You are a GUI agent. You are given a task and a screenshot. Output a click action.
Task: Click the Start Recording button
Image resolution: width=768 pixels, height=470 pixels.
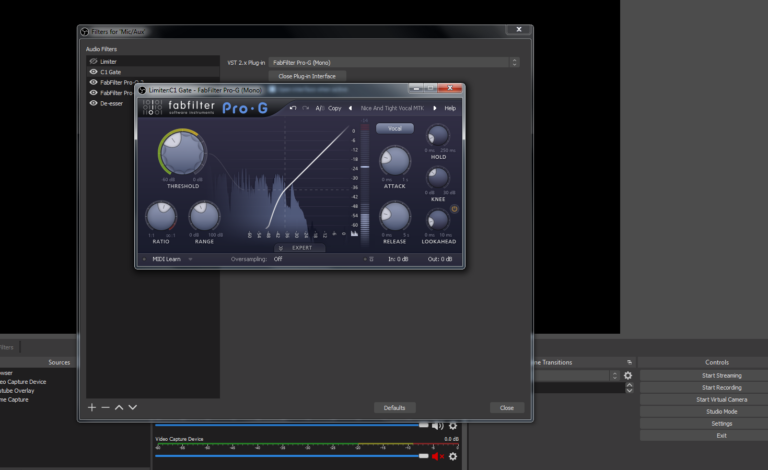[x=701, y=387]
